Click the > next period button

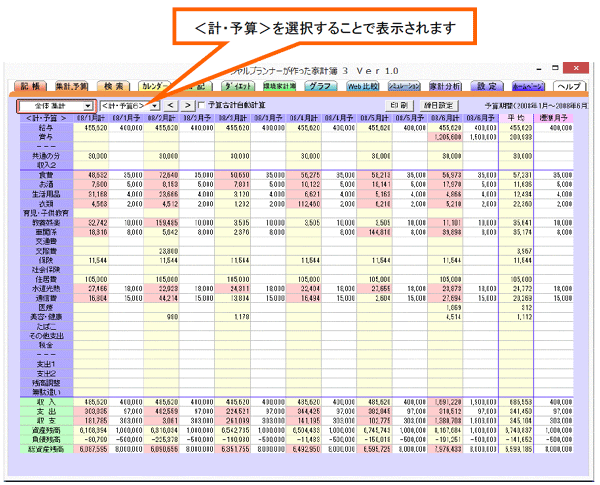click(x=187, y=105)
